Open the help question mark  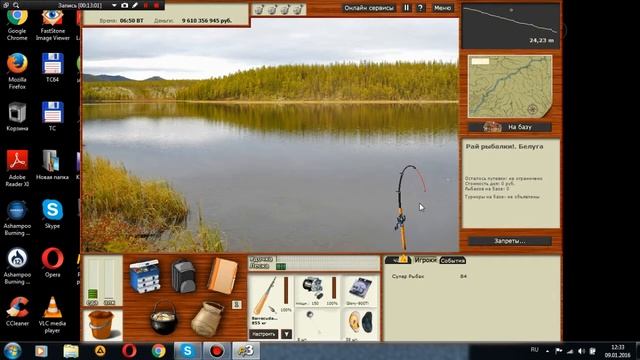point(421,8)
